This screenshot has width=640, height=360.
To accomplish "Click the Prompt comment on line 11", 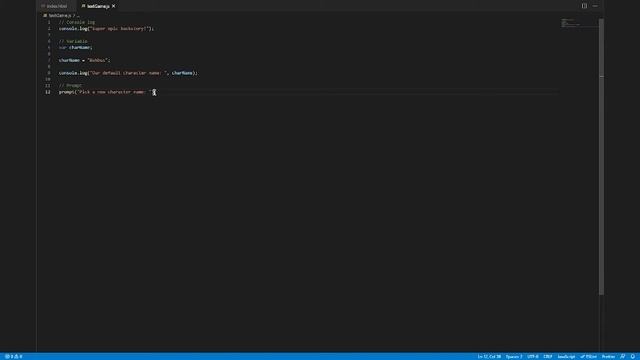I will 70,85.
